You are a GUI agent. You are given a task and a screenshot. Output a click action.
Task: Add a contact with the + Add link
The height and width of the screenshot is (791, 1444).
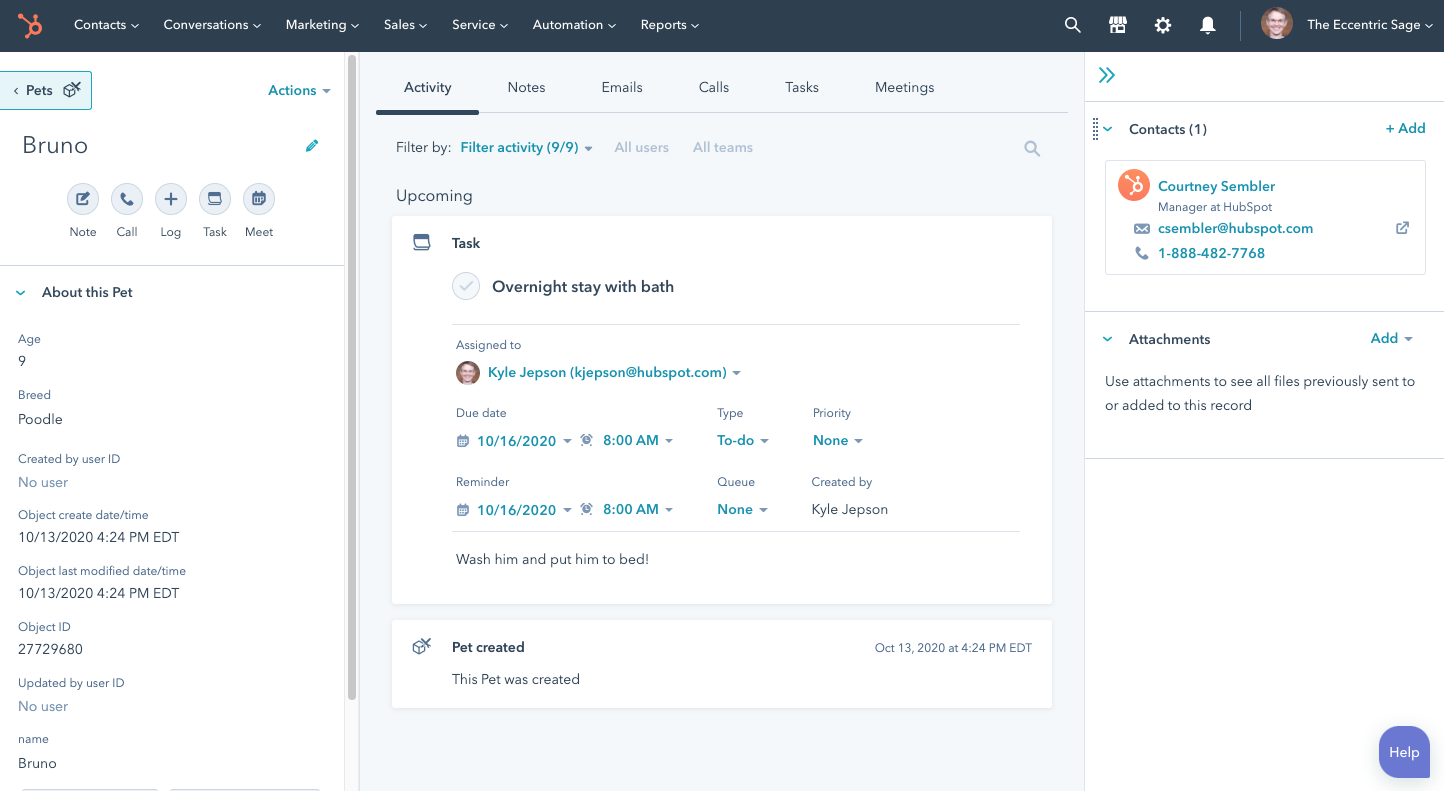click(1405, 128)
